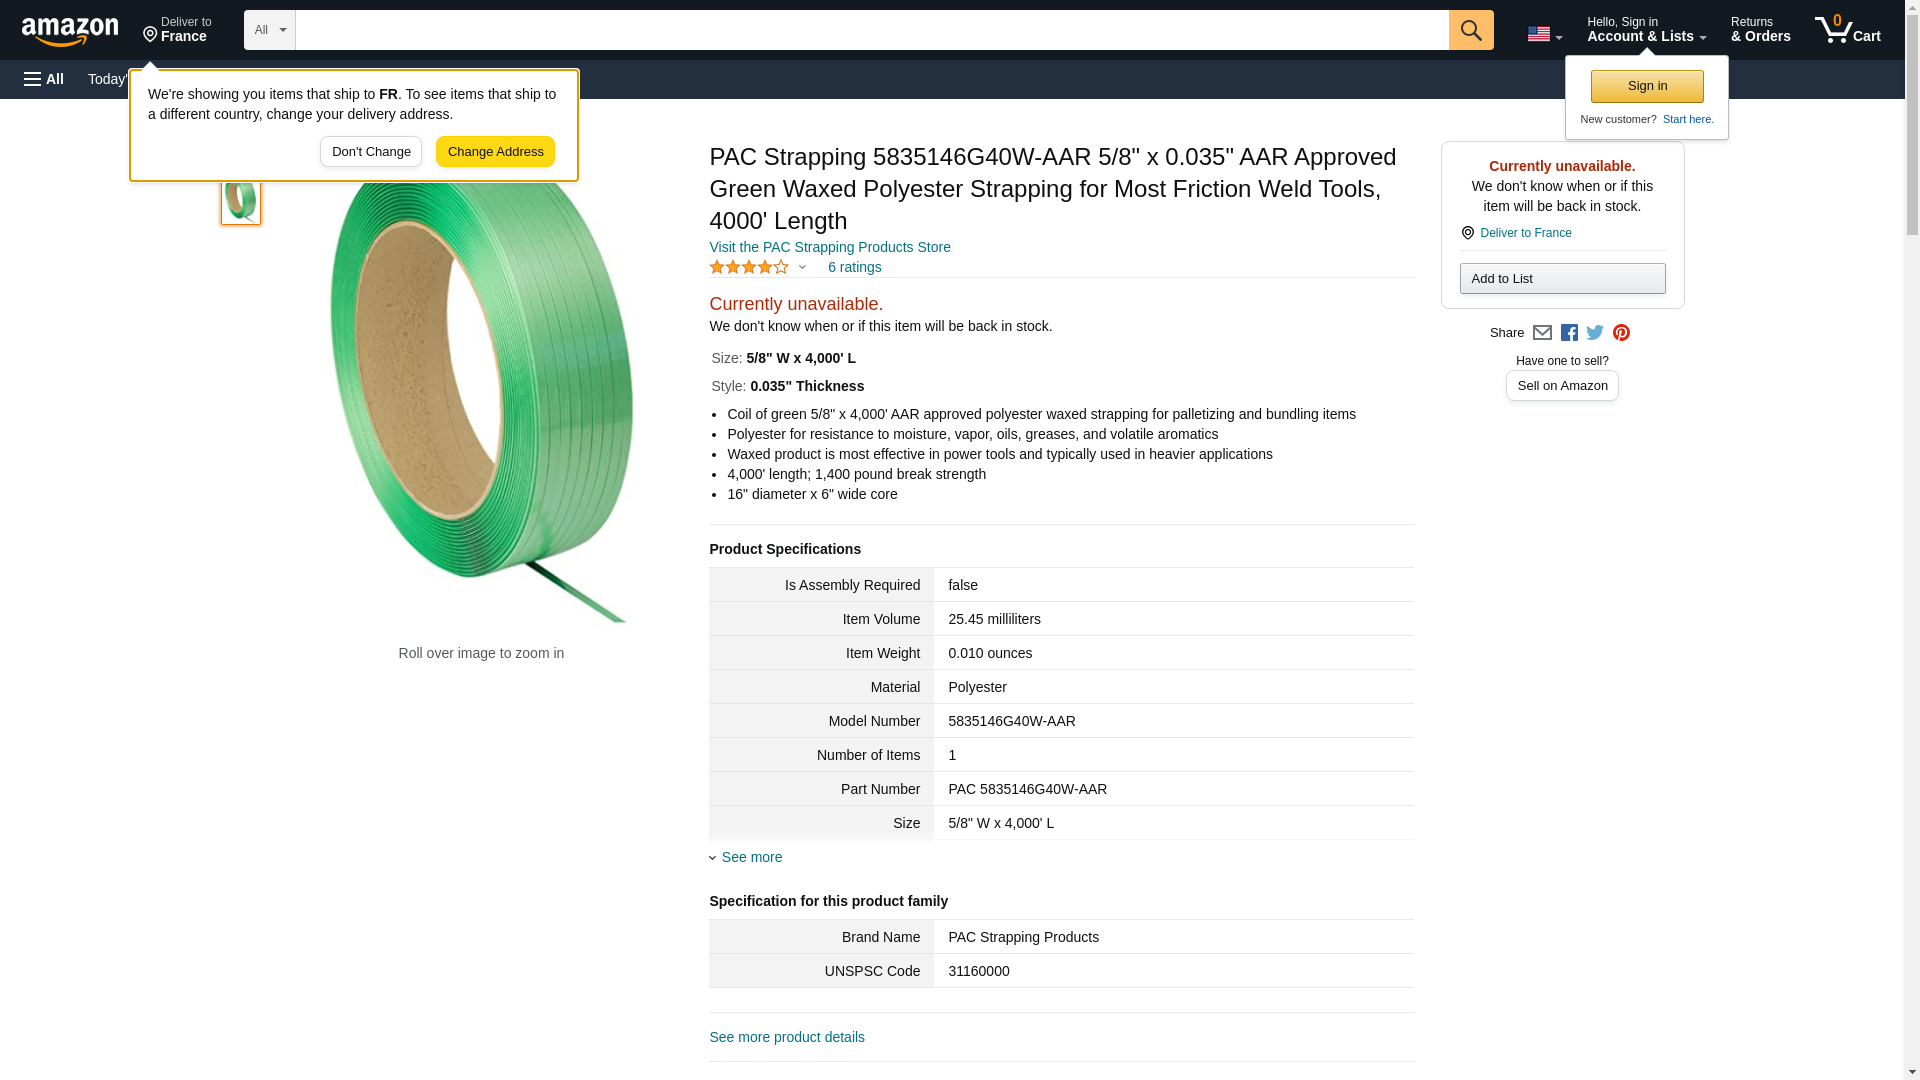Image resolution: width=1920 pixels, height=1080 pixels.
Task: Click the Amazon logo
Action: (x=70, y=31)
